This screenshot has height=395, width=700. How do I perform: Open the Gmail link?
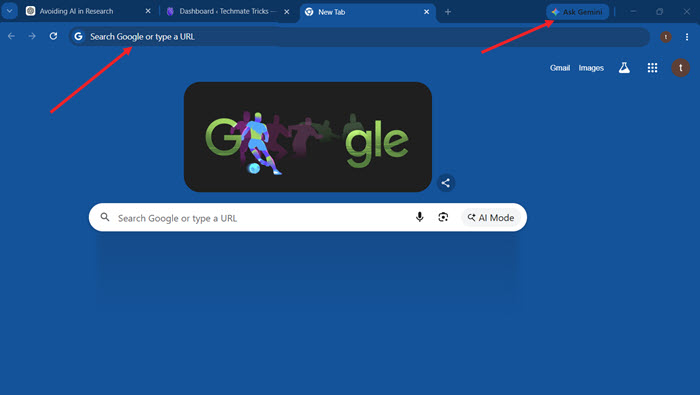click(560, 68)
